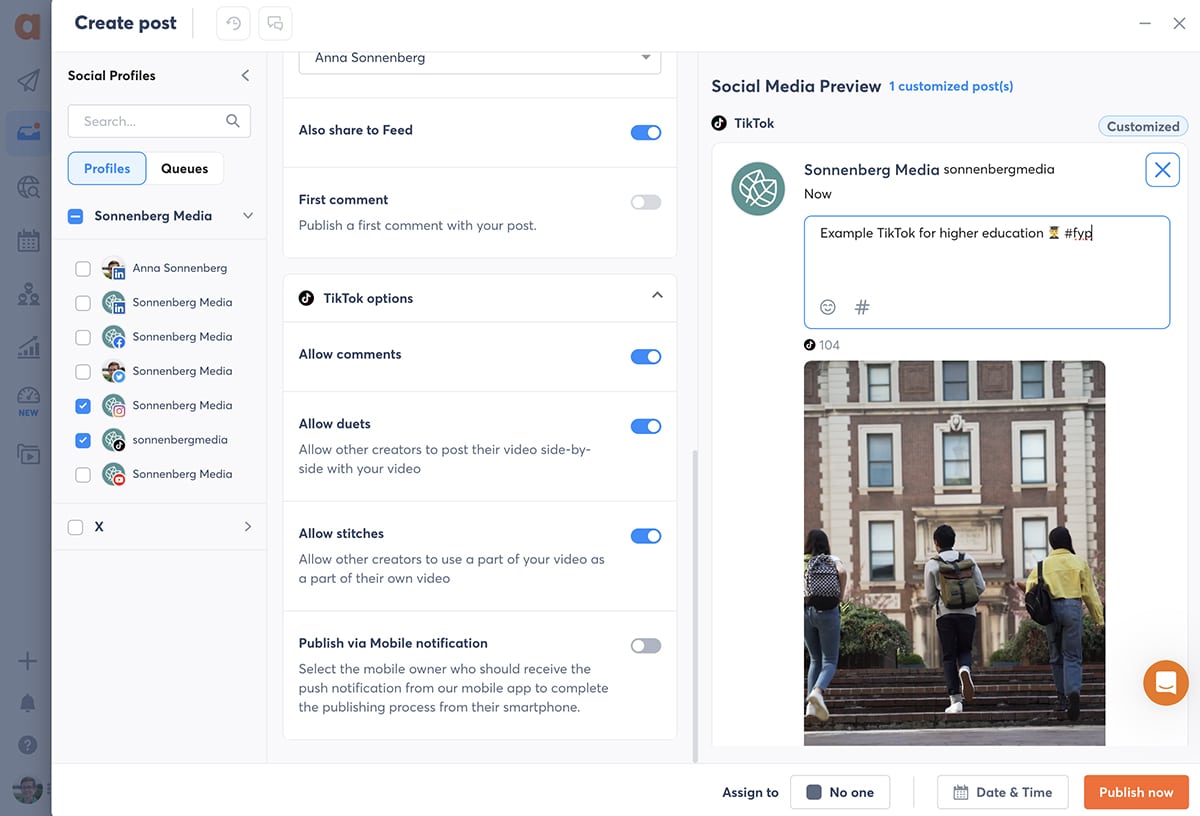The height and width of the screenshot is (816, 1200).
Task: Collapse the Social Profiles panel
Action: 245,76
